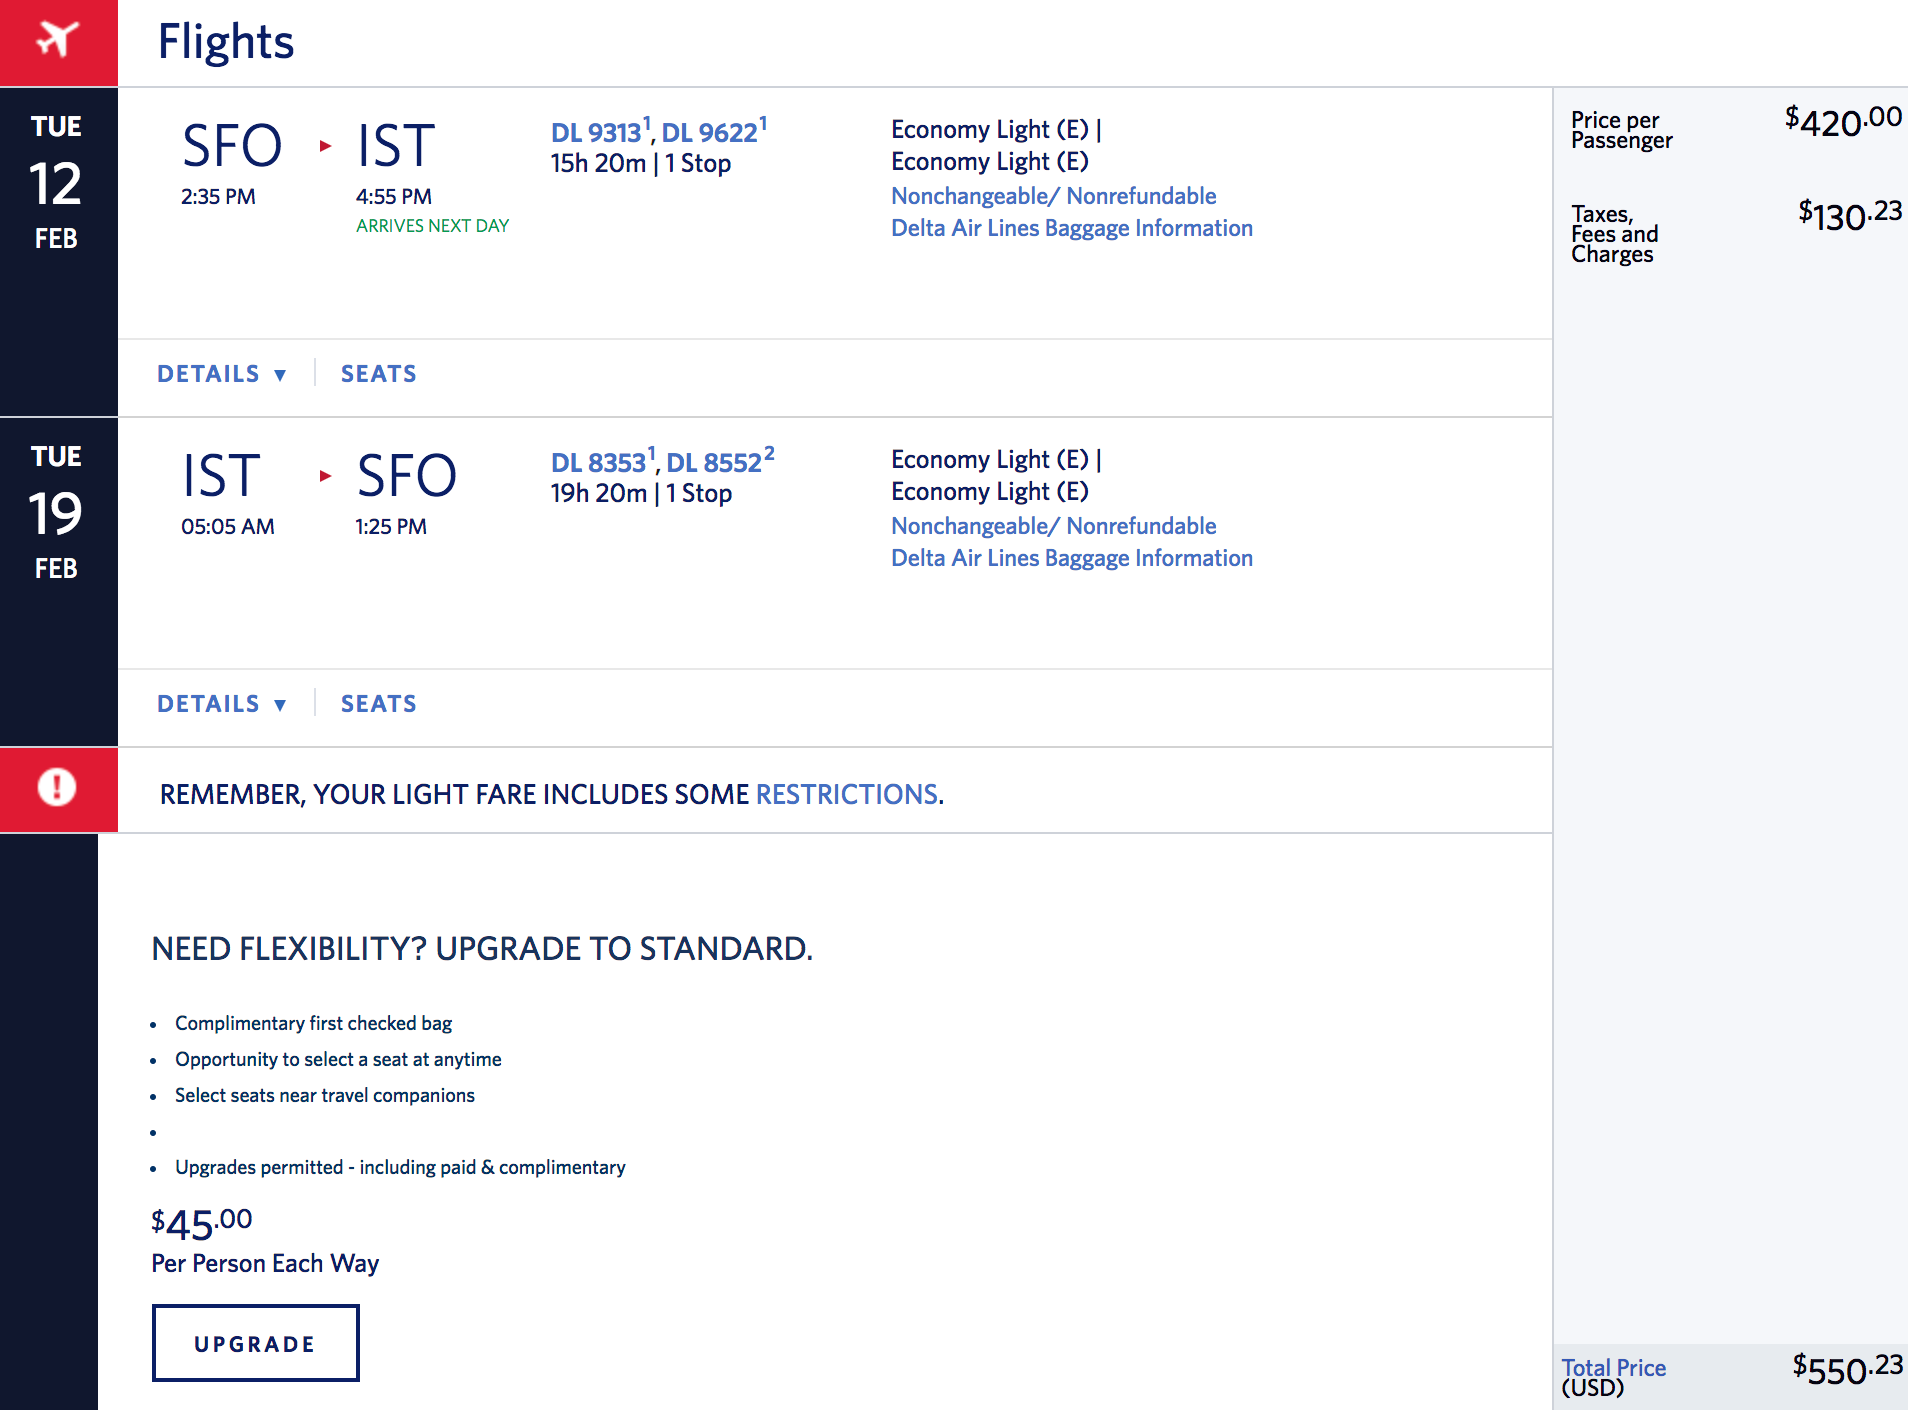Open SEATS for the SFO to IST flight
The width and height of the screenshot is (1908, 1410).
click(x=378, y=374)
